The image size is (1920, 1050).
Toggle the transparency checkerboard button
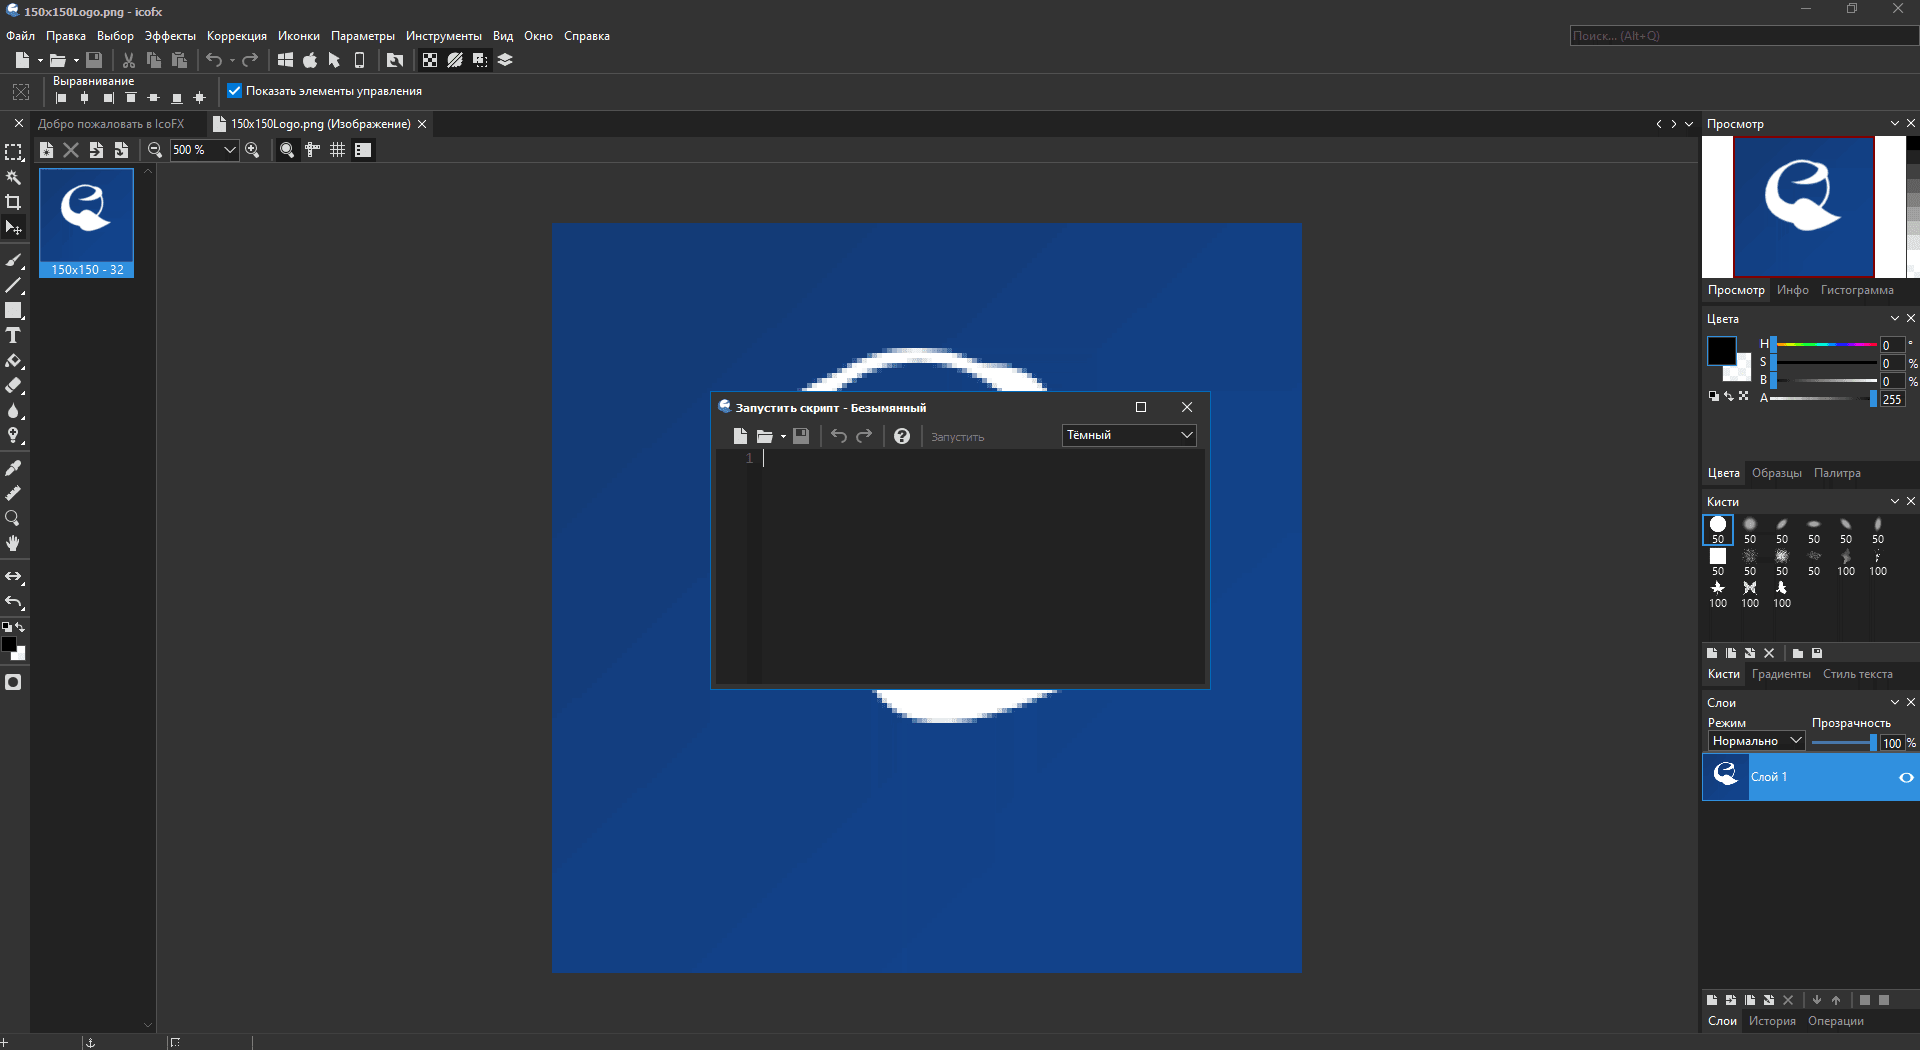[430, 60]
